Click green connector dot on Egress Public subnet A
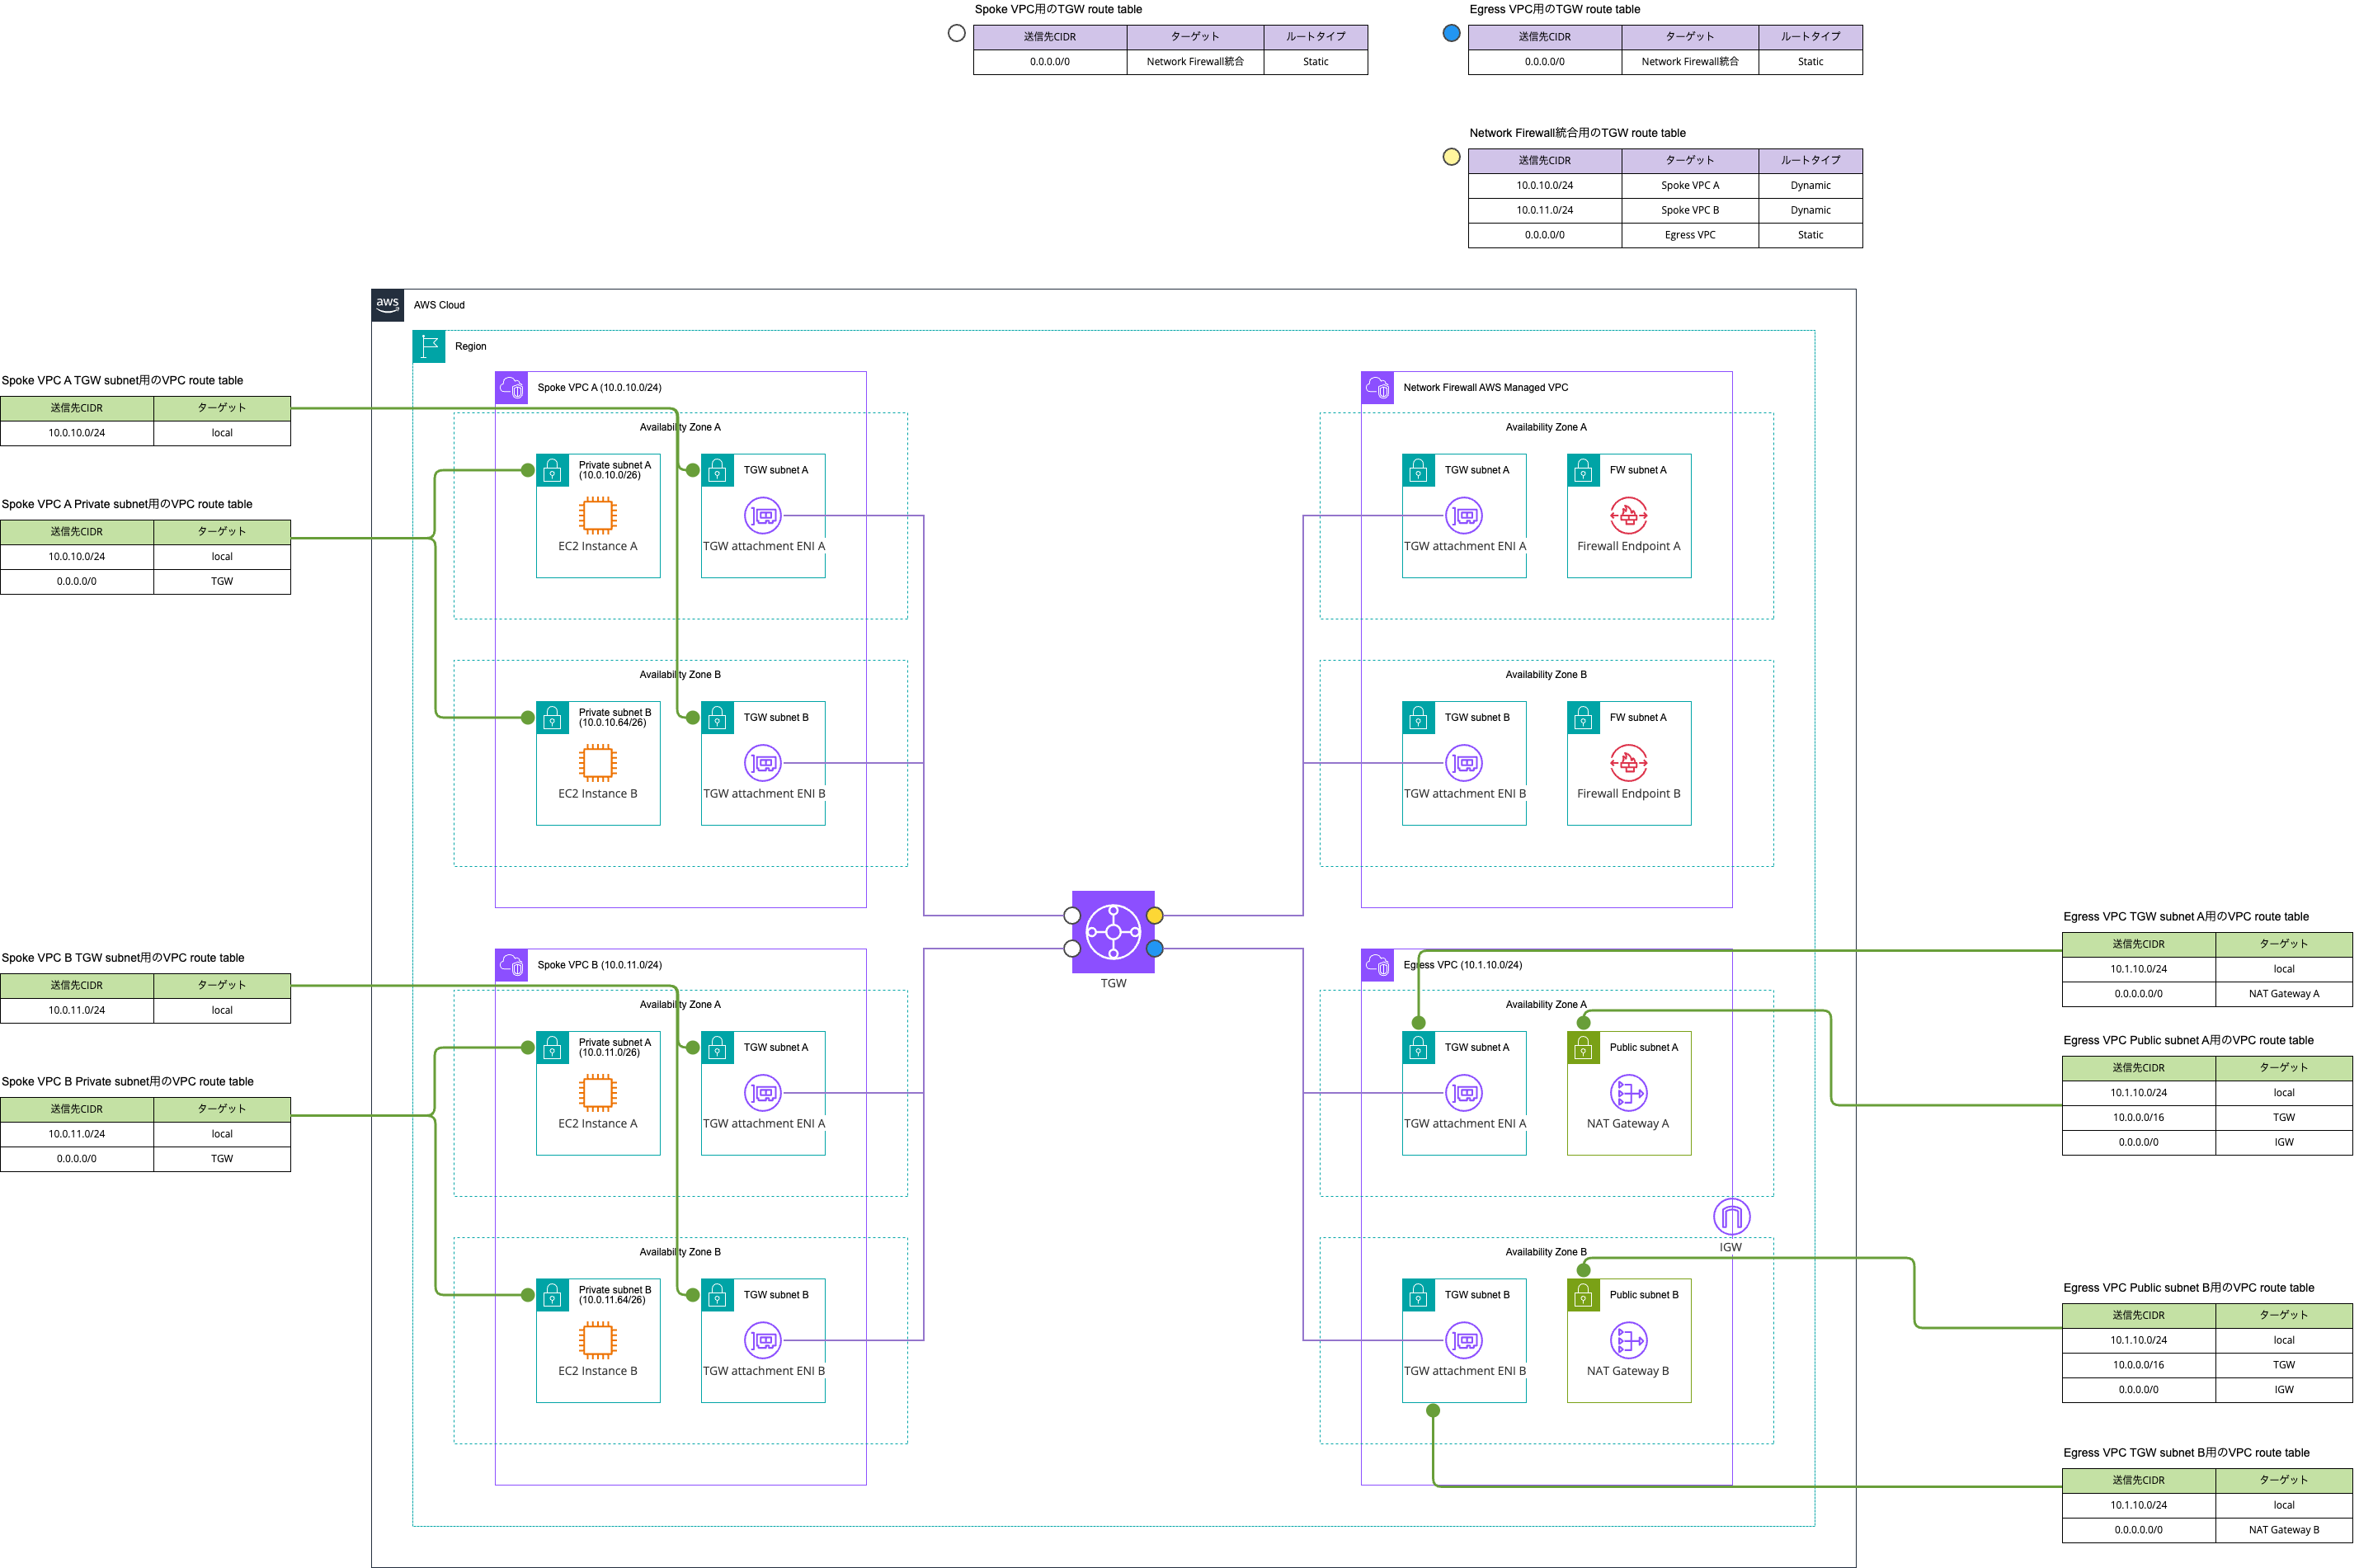This screenshot has width=2359, height=1568. 1583,1022
